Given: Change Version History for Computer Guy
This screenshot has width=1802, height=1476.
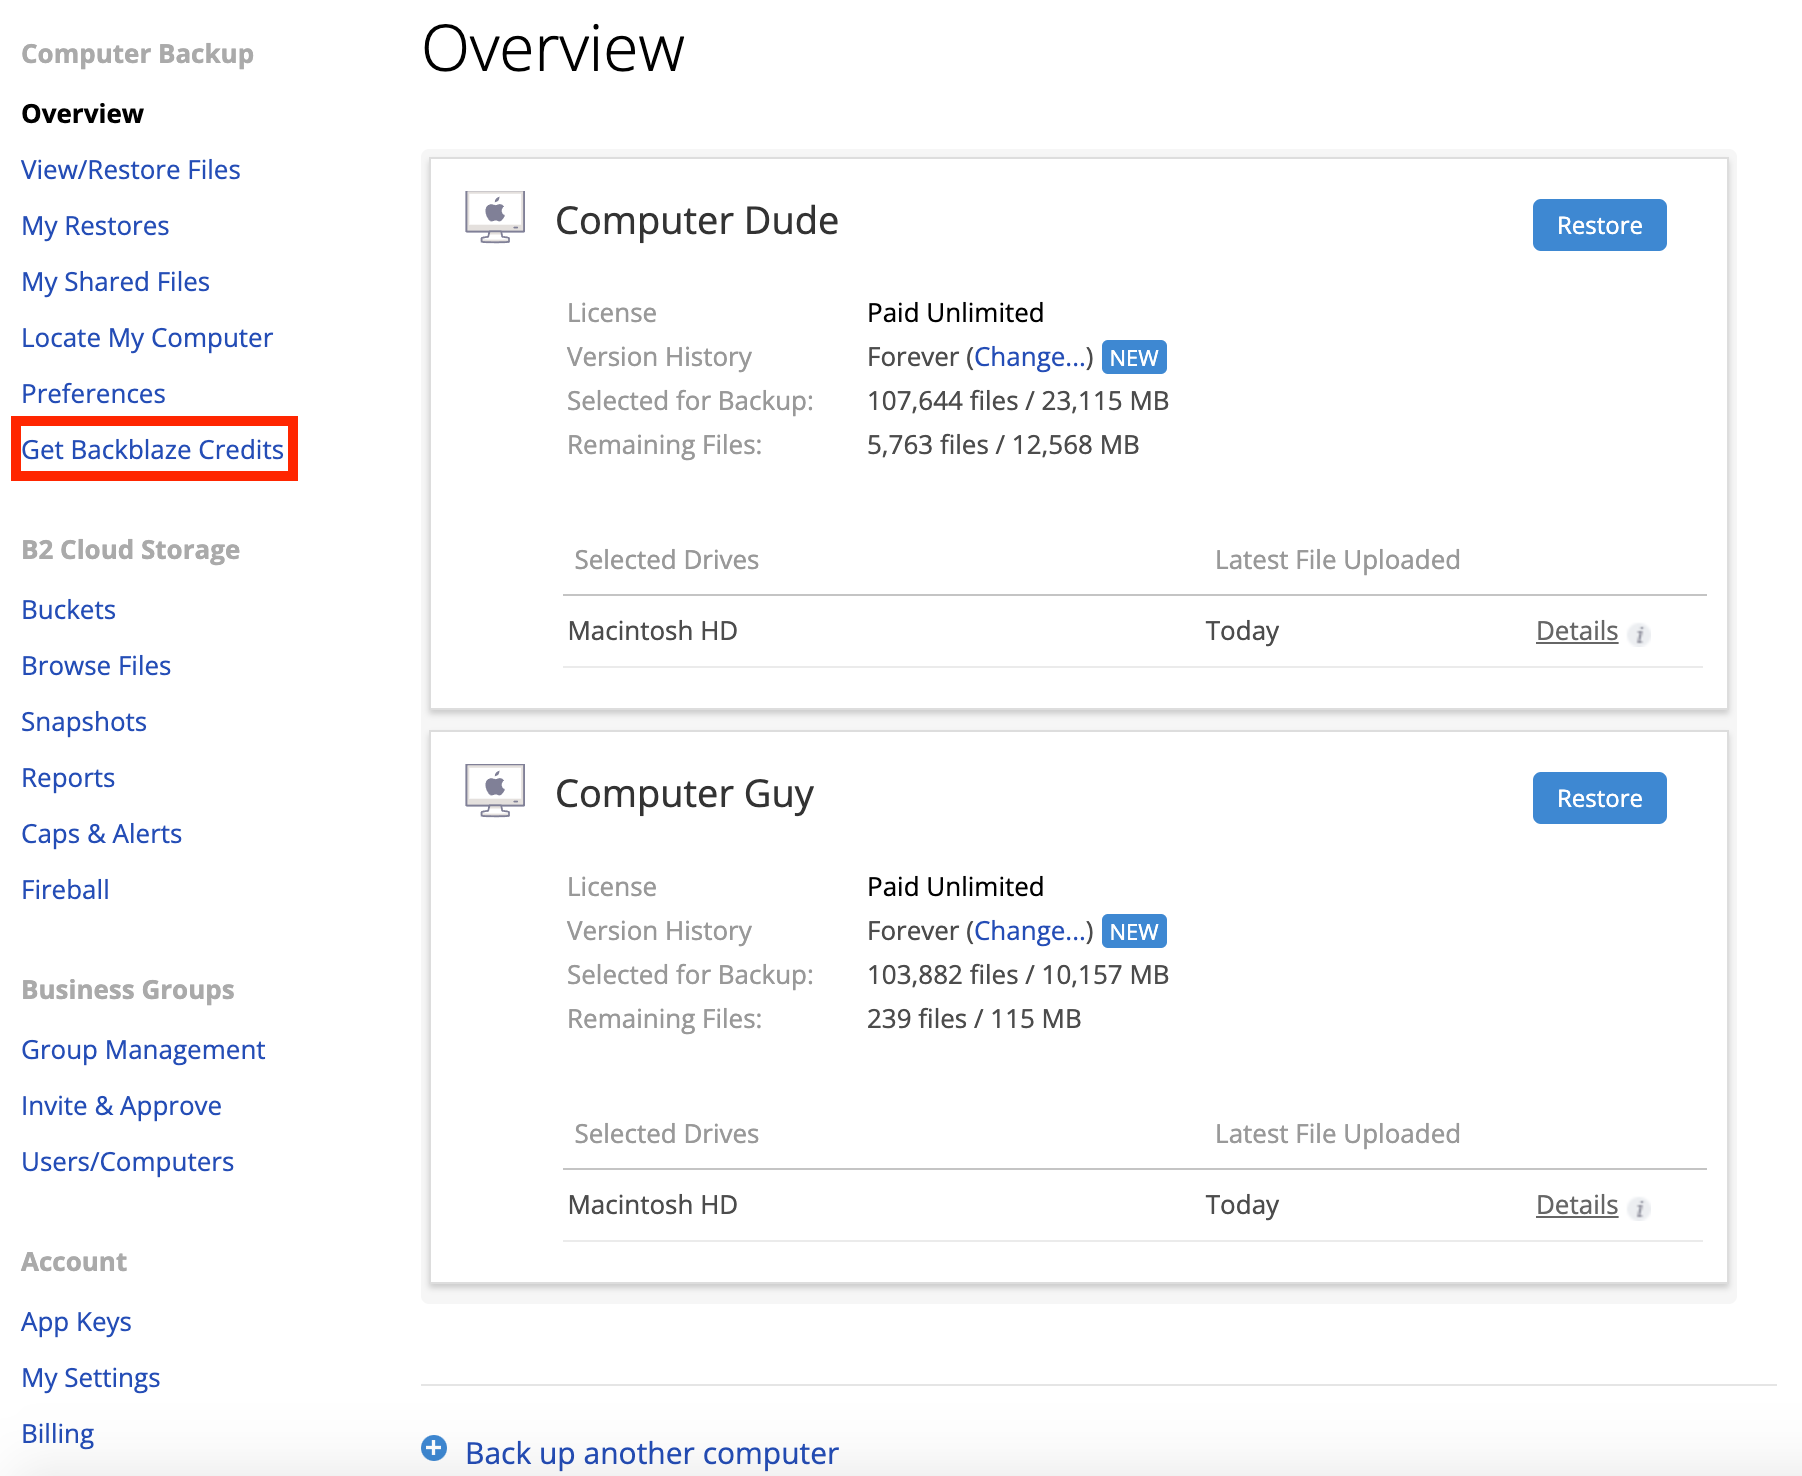Looking at the screenshot, I should point(1030,931).
